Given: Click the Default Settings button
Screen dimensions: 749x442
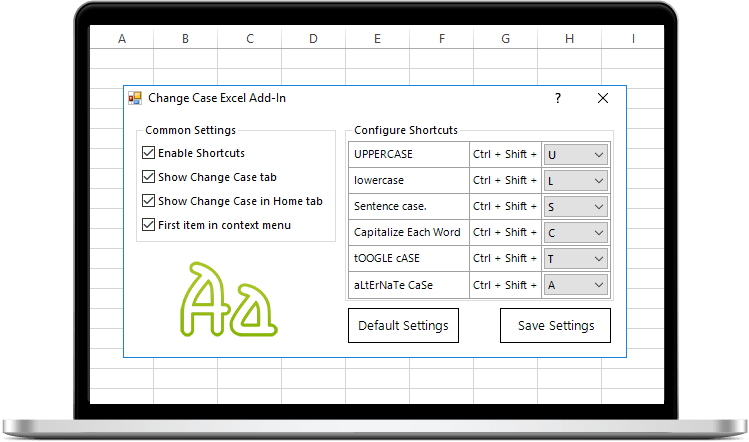Looking at the screenshot, I should point(403,325).
